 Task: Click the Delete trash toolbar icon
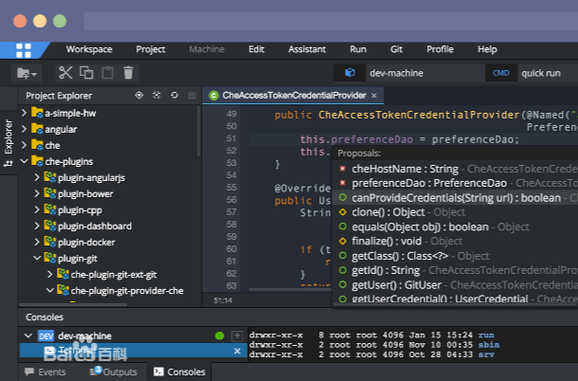point(128,73)
